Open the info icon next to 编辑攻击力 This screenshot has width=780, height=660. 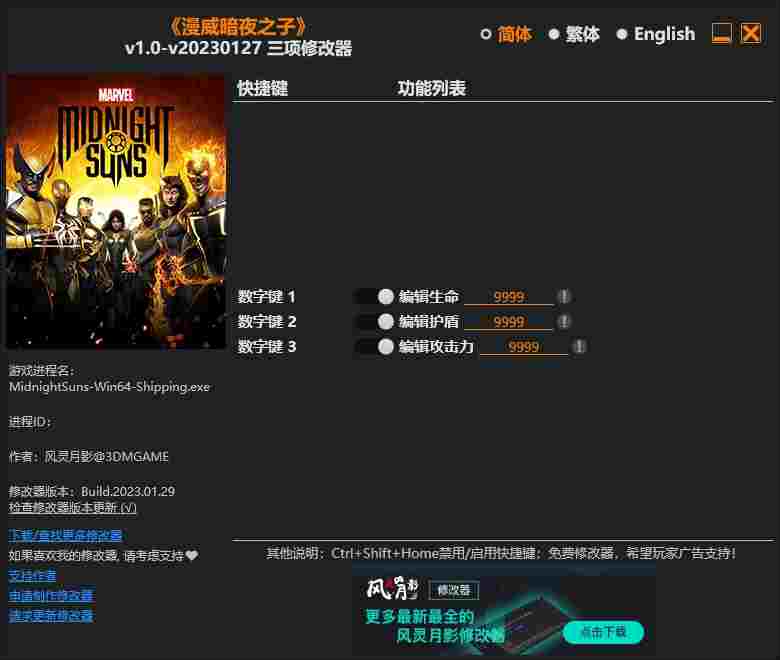tap(579, 347)
